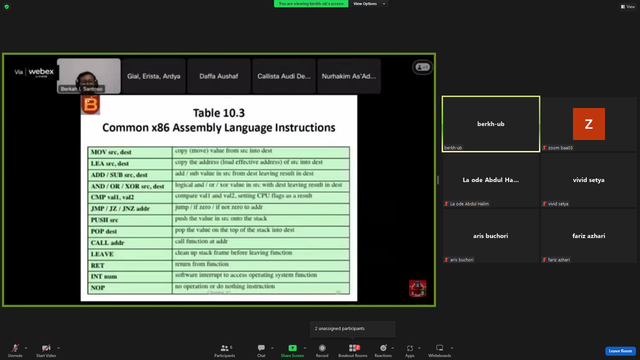Click the 'call function at addr' description cell
Screen dimensions: 640x360
tap(261, 242)
